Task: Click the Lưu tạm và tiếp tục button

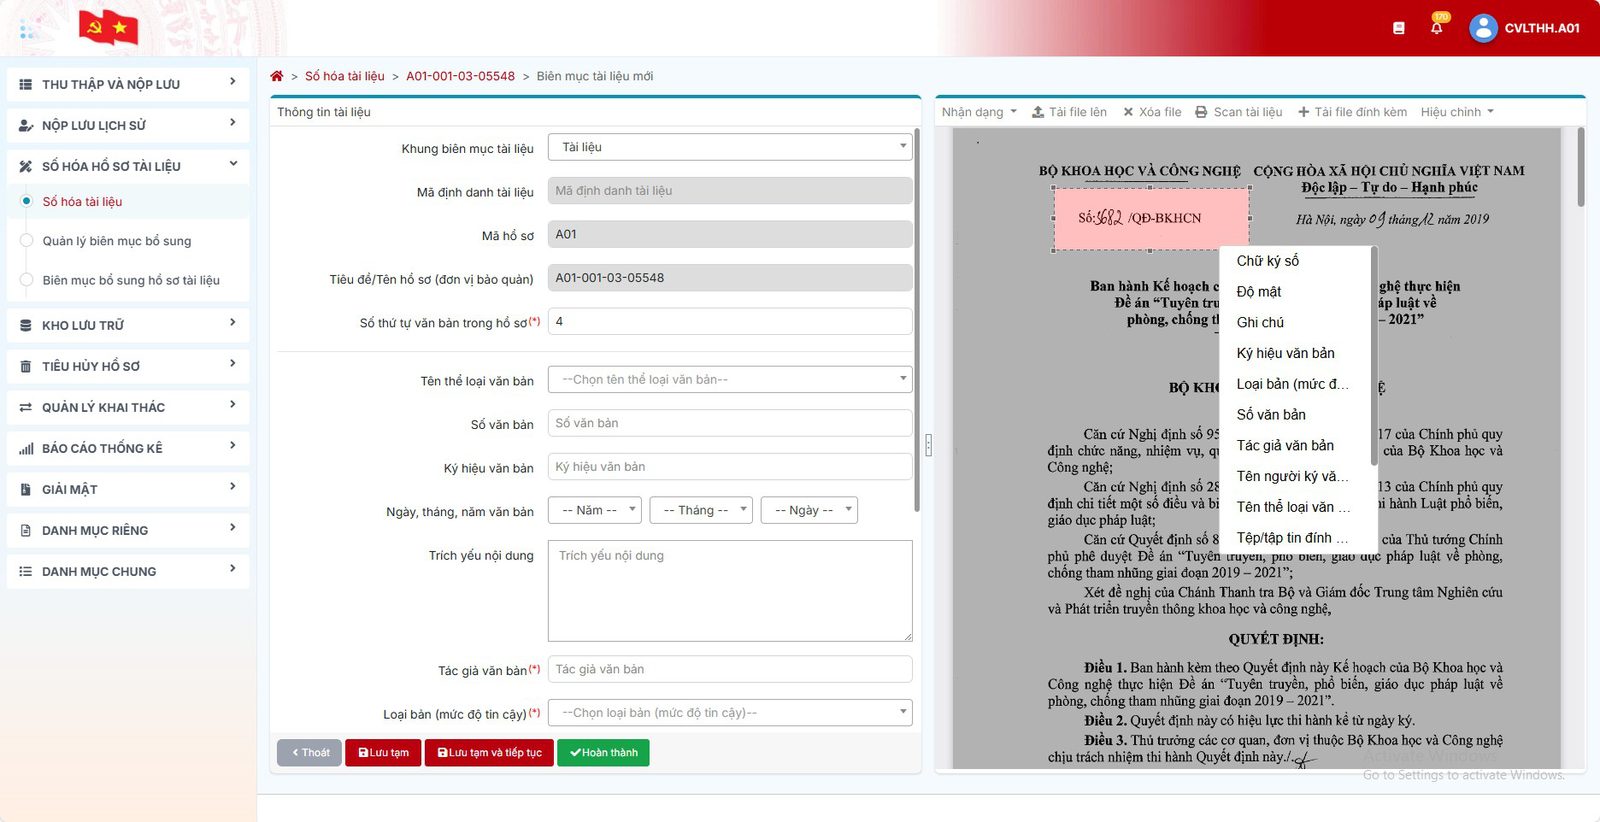Action: pos(489,753)
